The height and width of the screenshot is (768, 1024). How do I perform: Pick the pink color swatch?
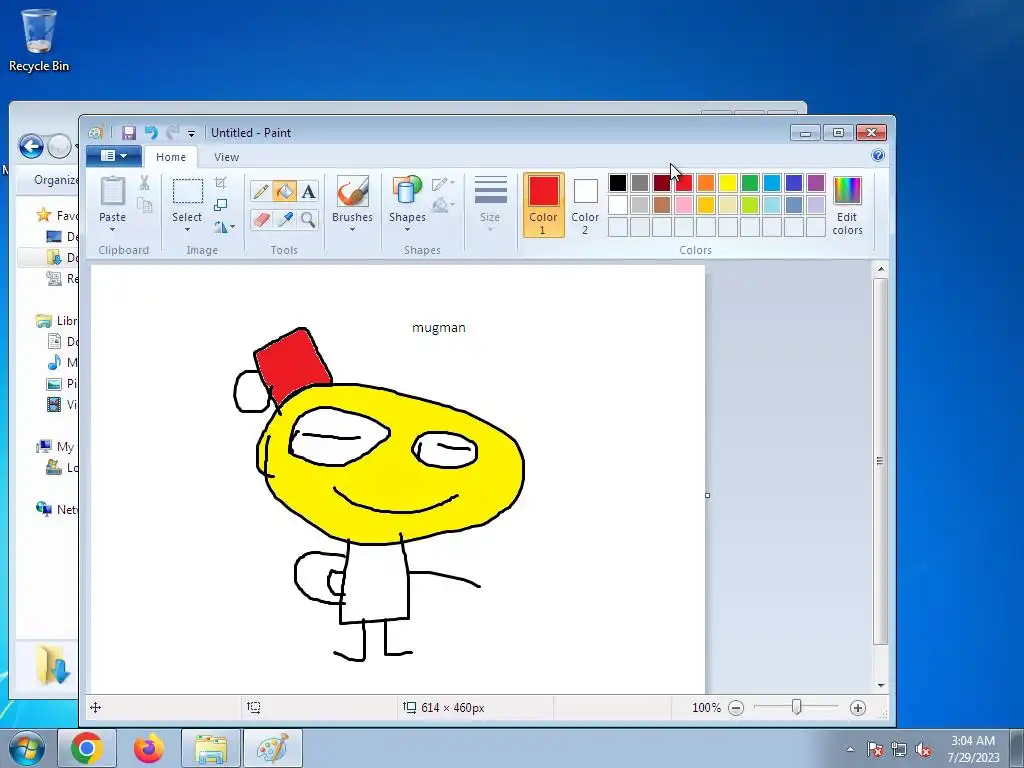pyautogui.click(x=684, y=205)
